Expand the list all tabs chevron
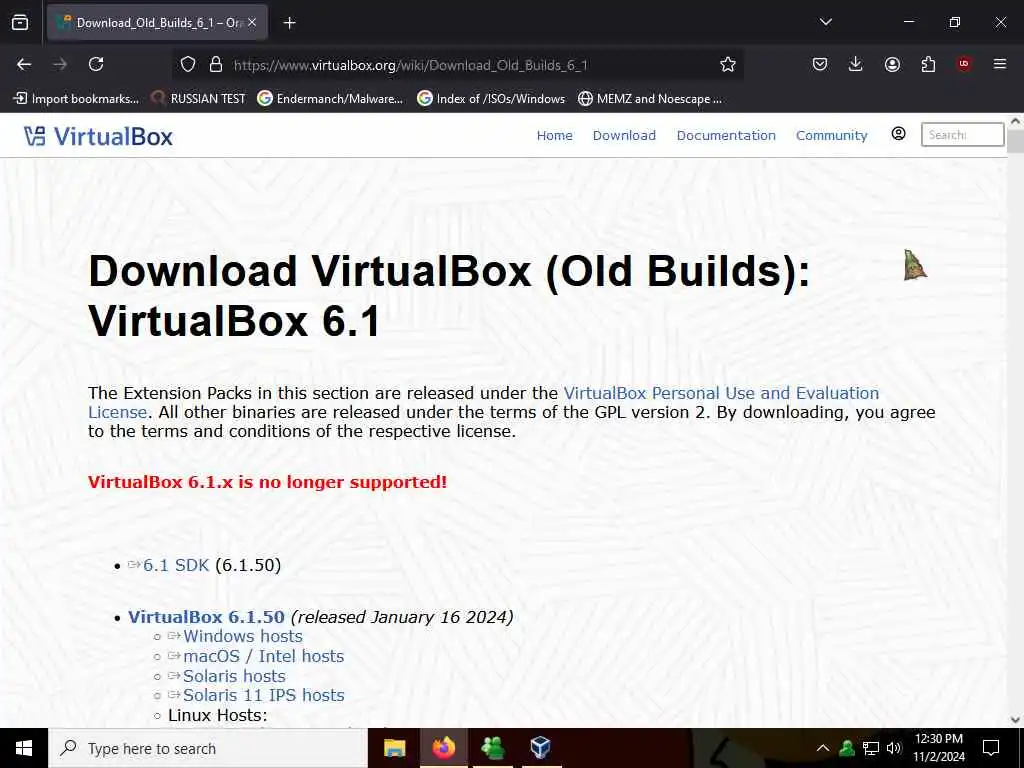Image resolution: width=1024 pixels, height=768 pixels. click(x=825, y=22)
